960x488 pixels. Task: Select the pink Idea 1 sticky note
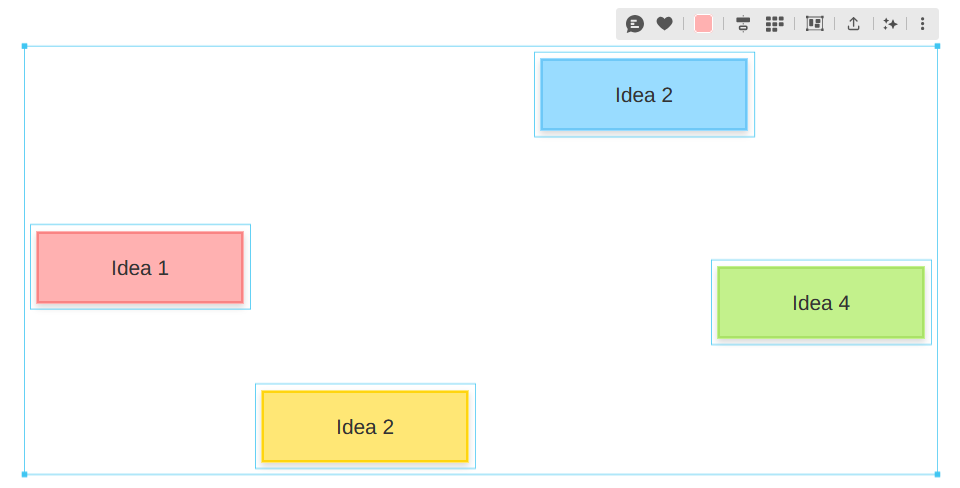[140, 267]
